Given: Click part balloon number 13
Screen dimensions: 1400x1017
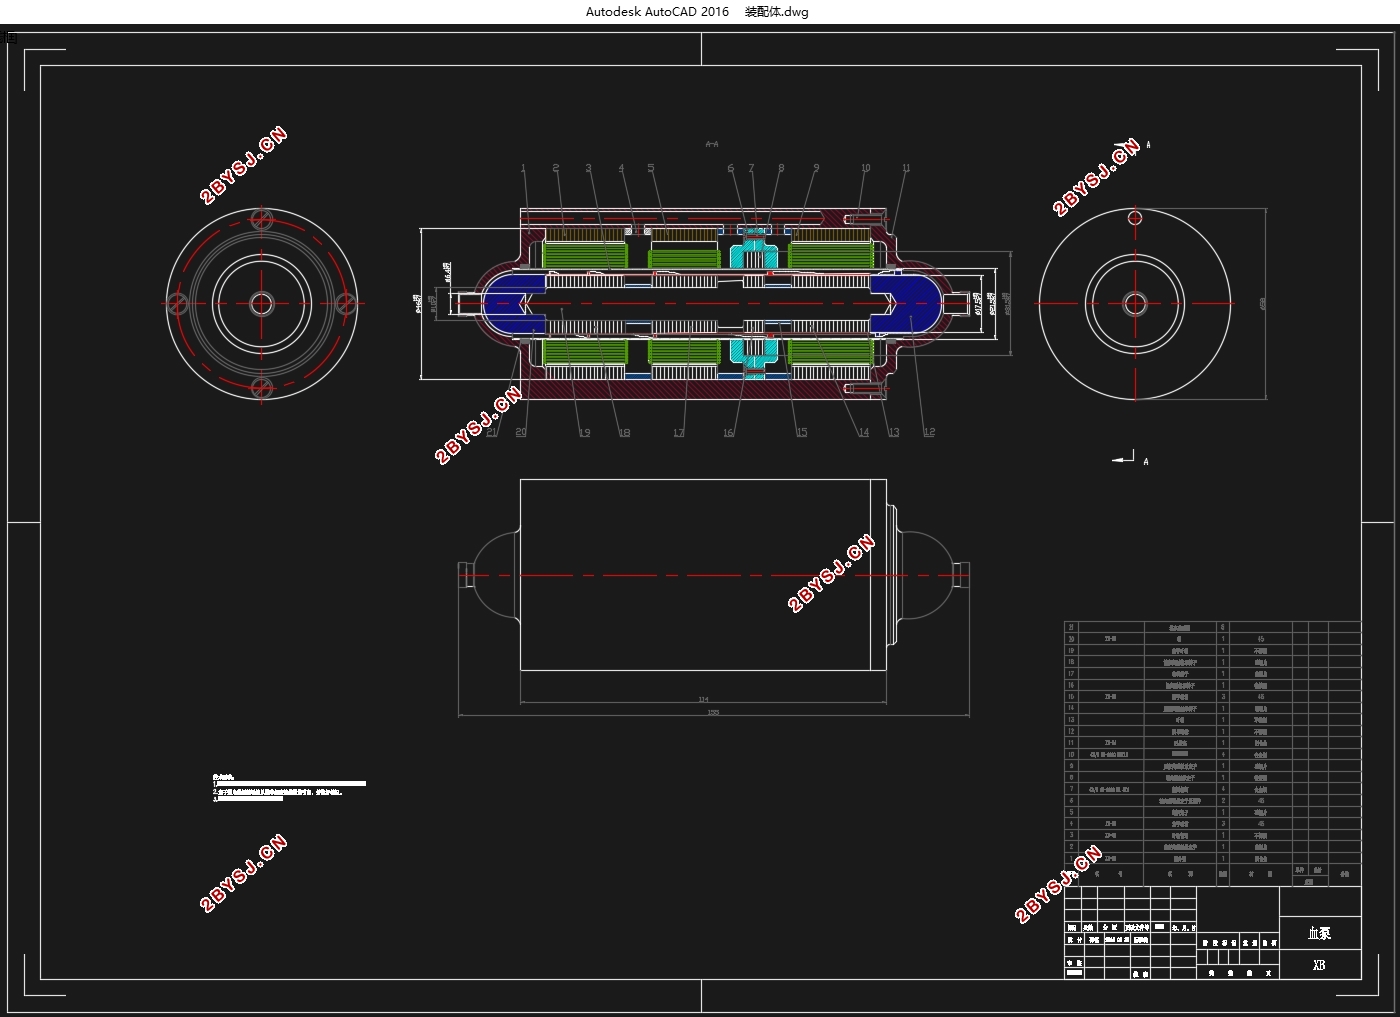Looking at the screenshot, I should 893,432.
